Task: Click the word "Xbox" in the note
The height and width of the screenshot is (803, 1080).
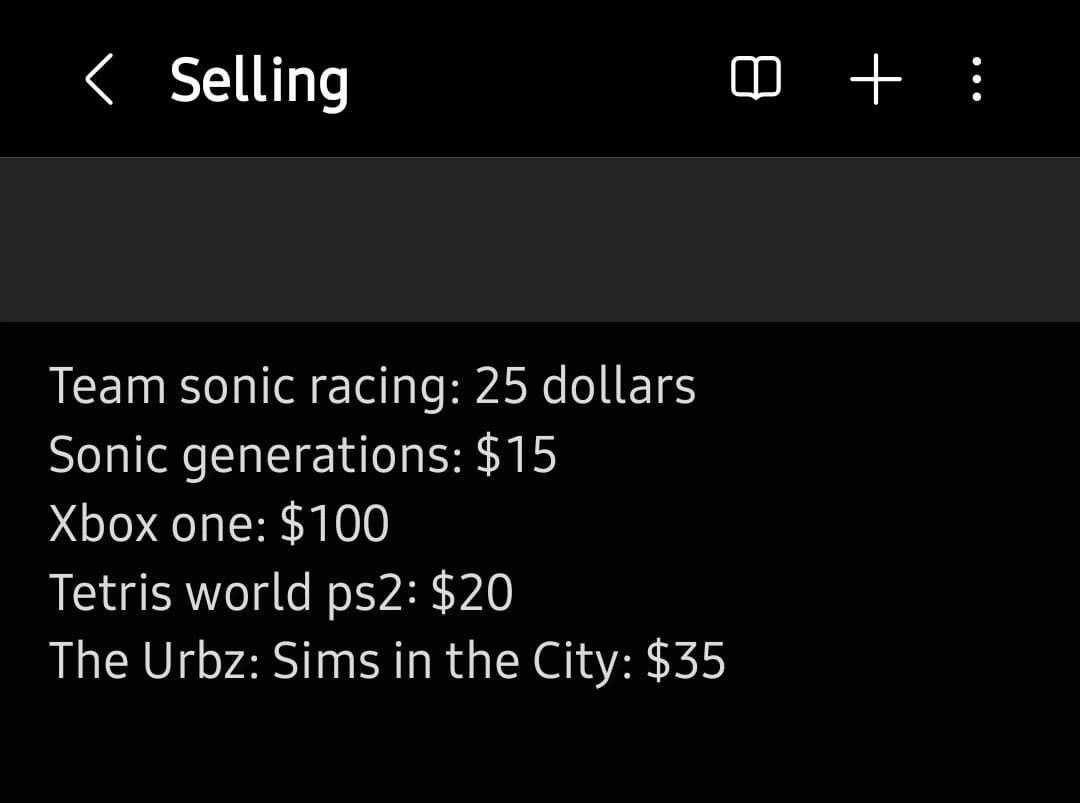Action: click(103, 524)
